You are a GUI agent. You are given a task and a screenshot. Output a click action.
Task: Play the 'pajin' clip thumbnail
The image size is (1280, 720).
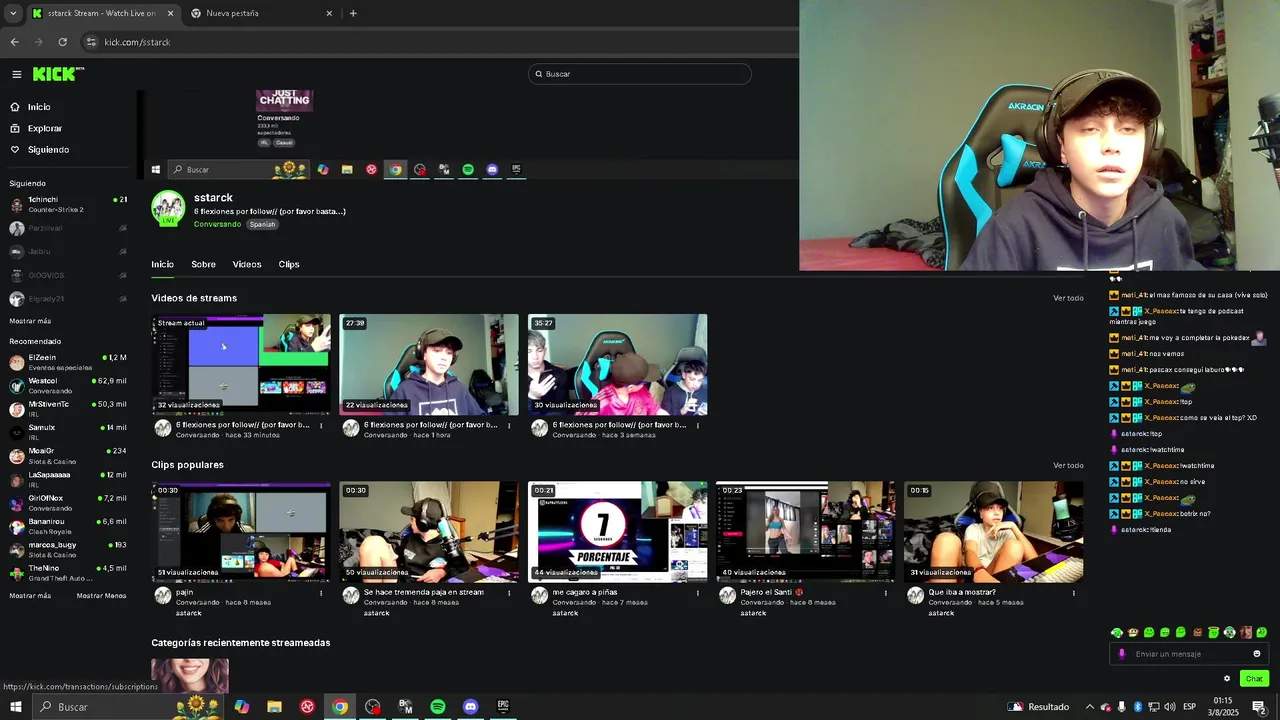click(241, 531)
